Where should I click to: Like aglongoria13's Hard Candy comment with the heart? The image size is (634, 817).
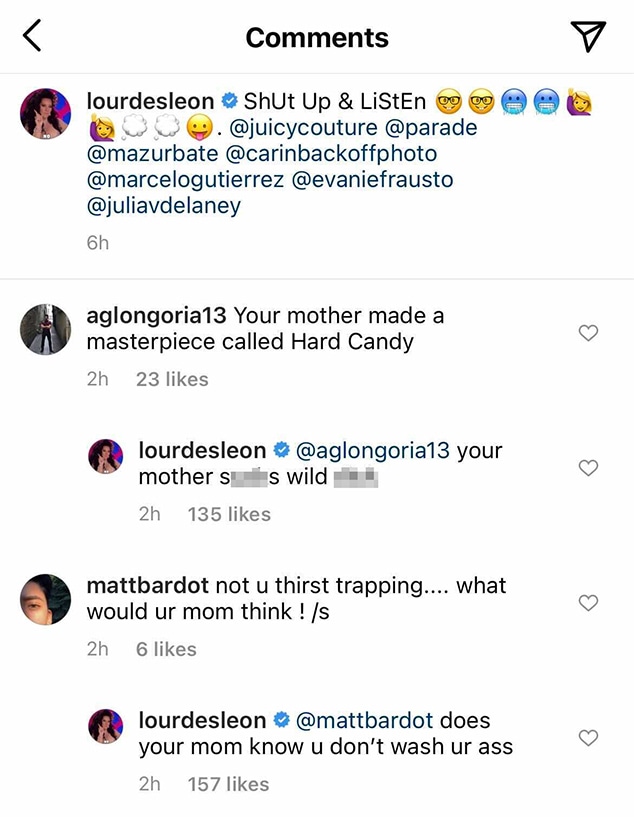[587, 333]
